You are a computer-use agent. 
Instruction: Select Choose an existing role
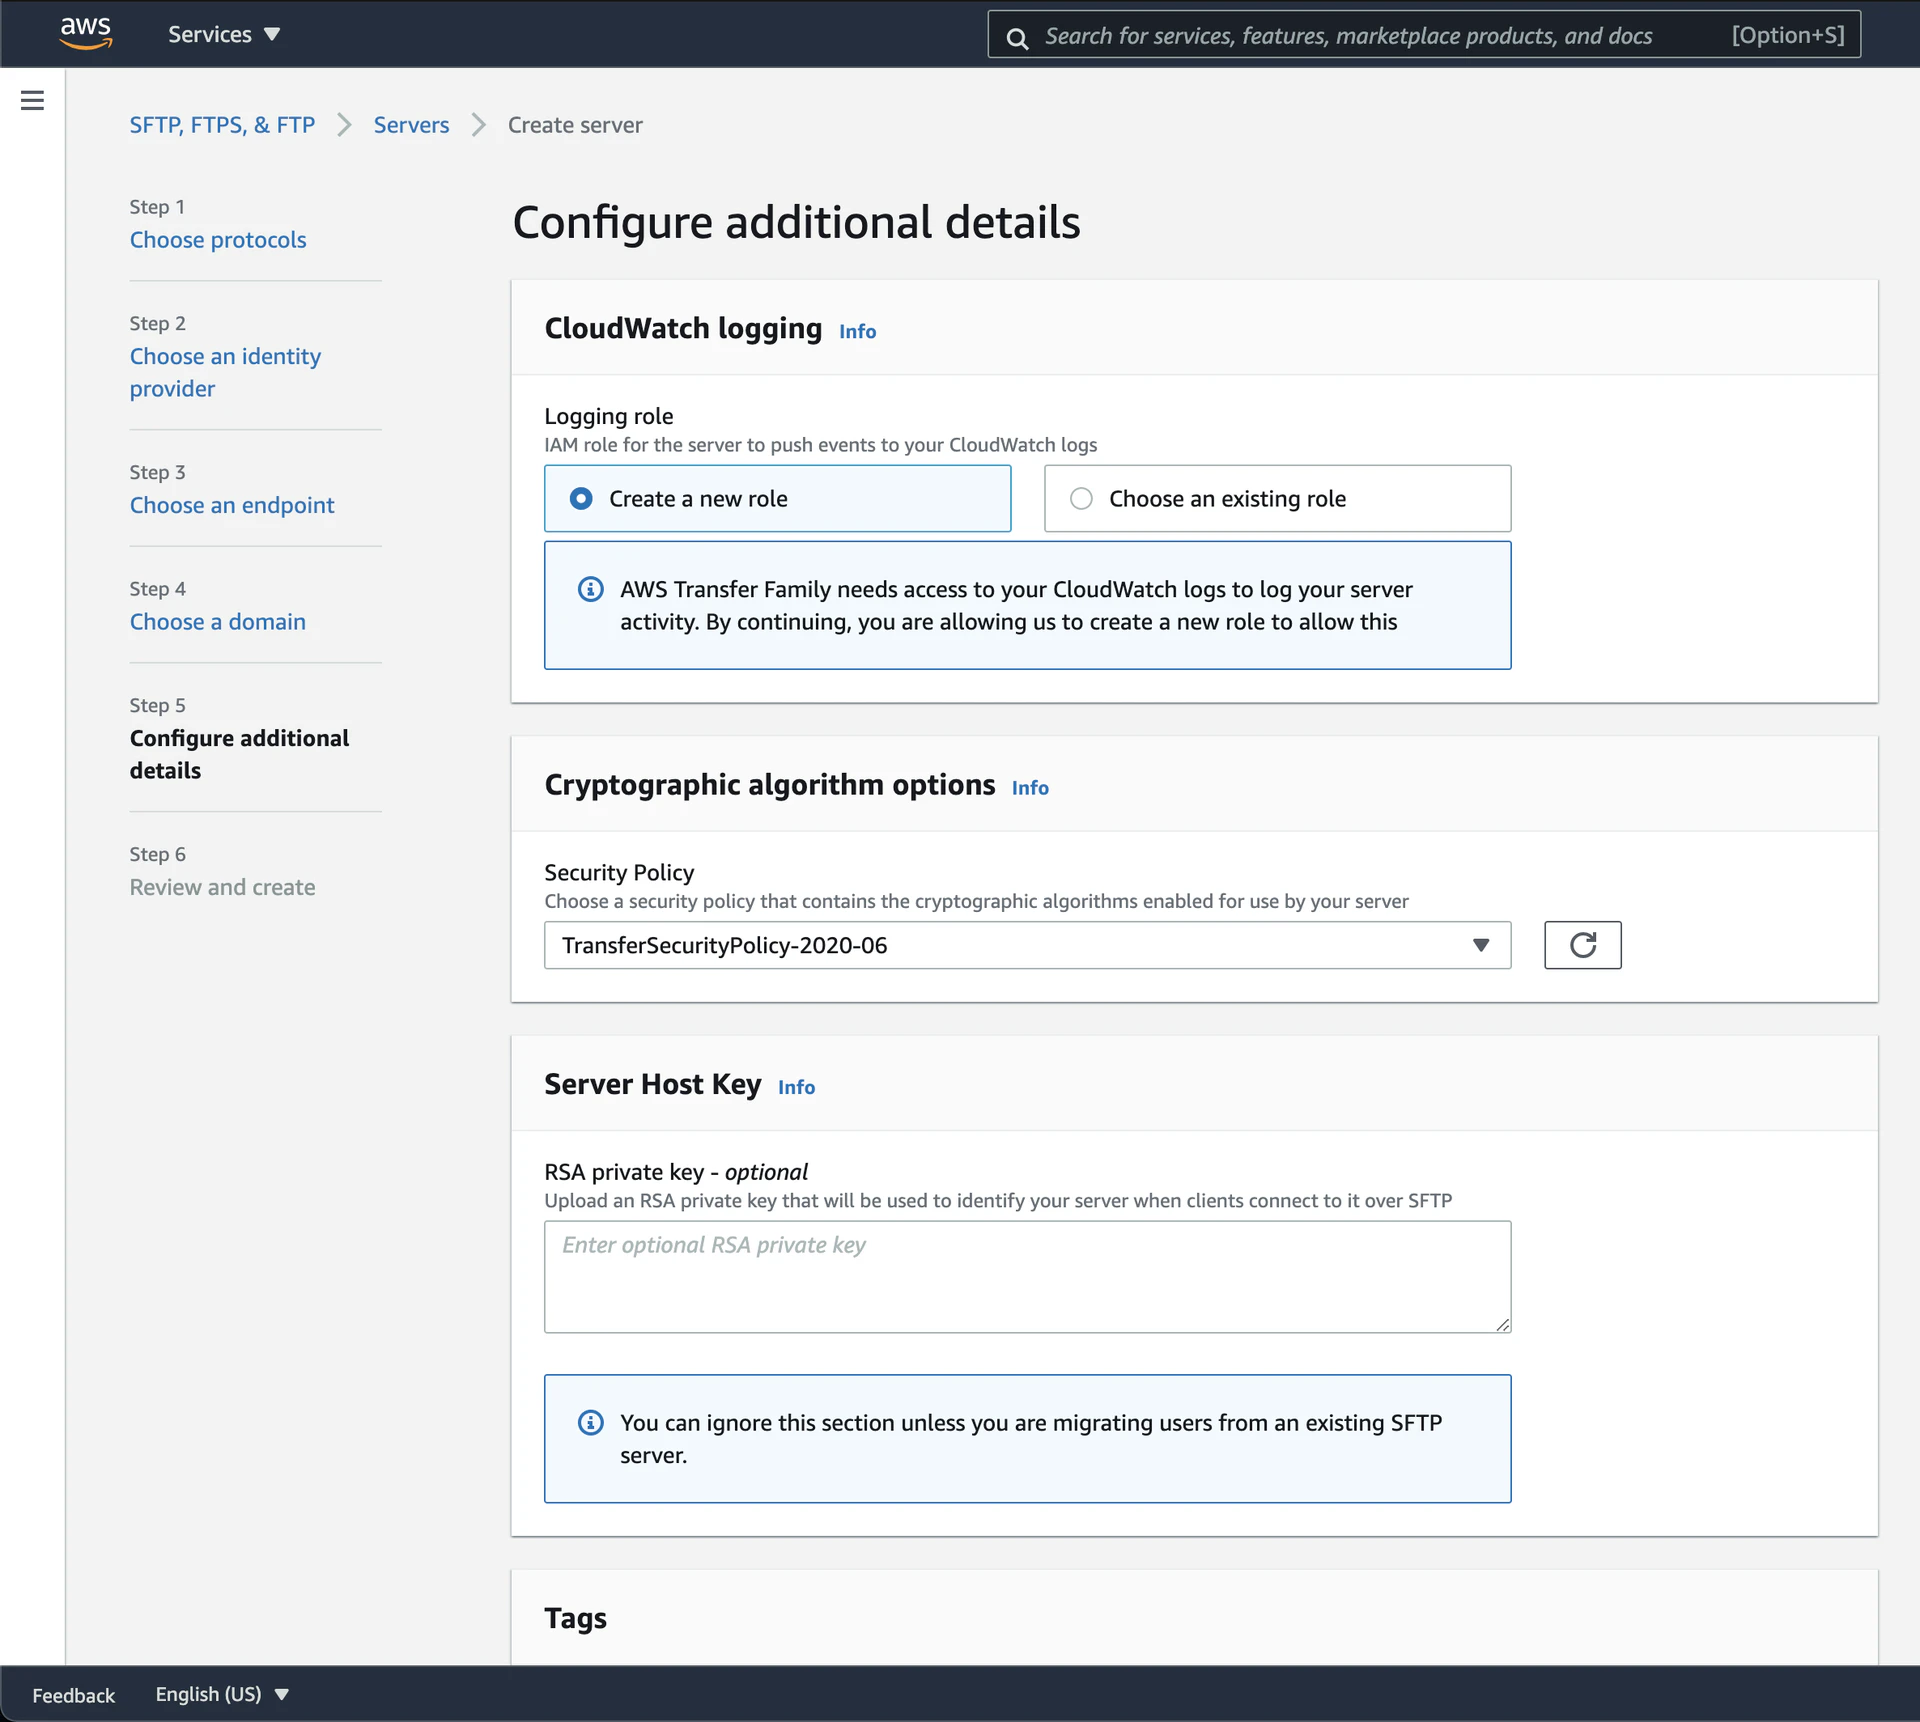pos(1277,498)
